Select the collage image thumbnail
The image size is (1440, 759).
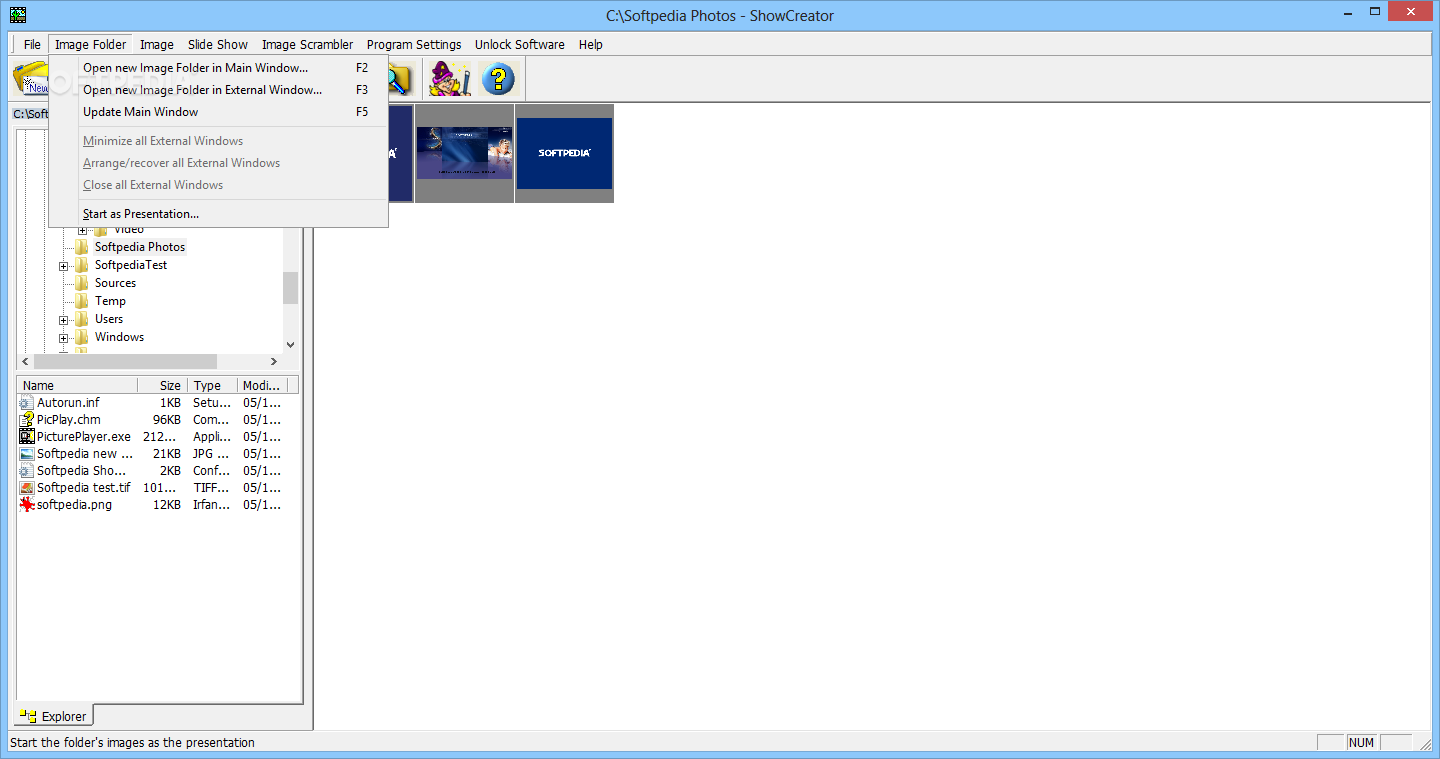coord(464,153)
